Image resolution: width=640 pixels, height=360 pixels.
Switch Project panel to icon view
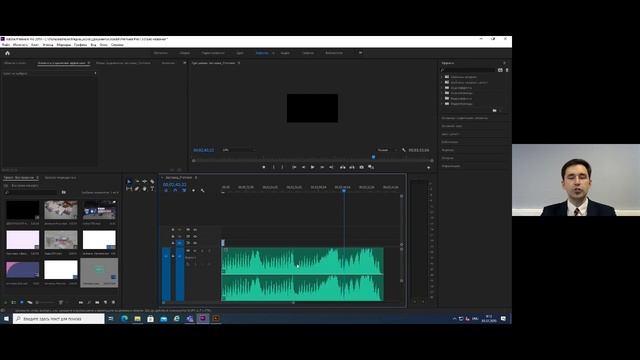click(x=22, y=302)
